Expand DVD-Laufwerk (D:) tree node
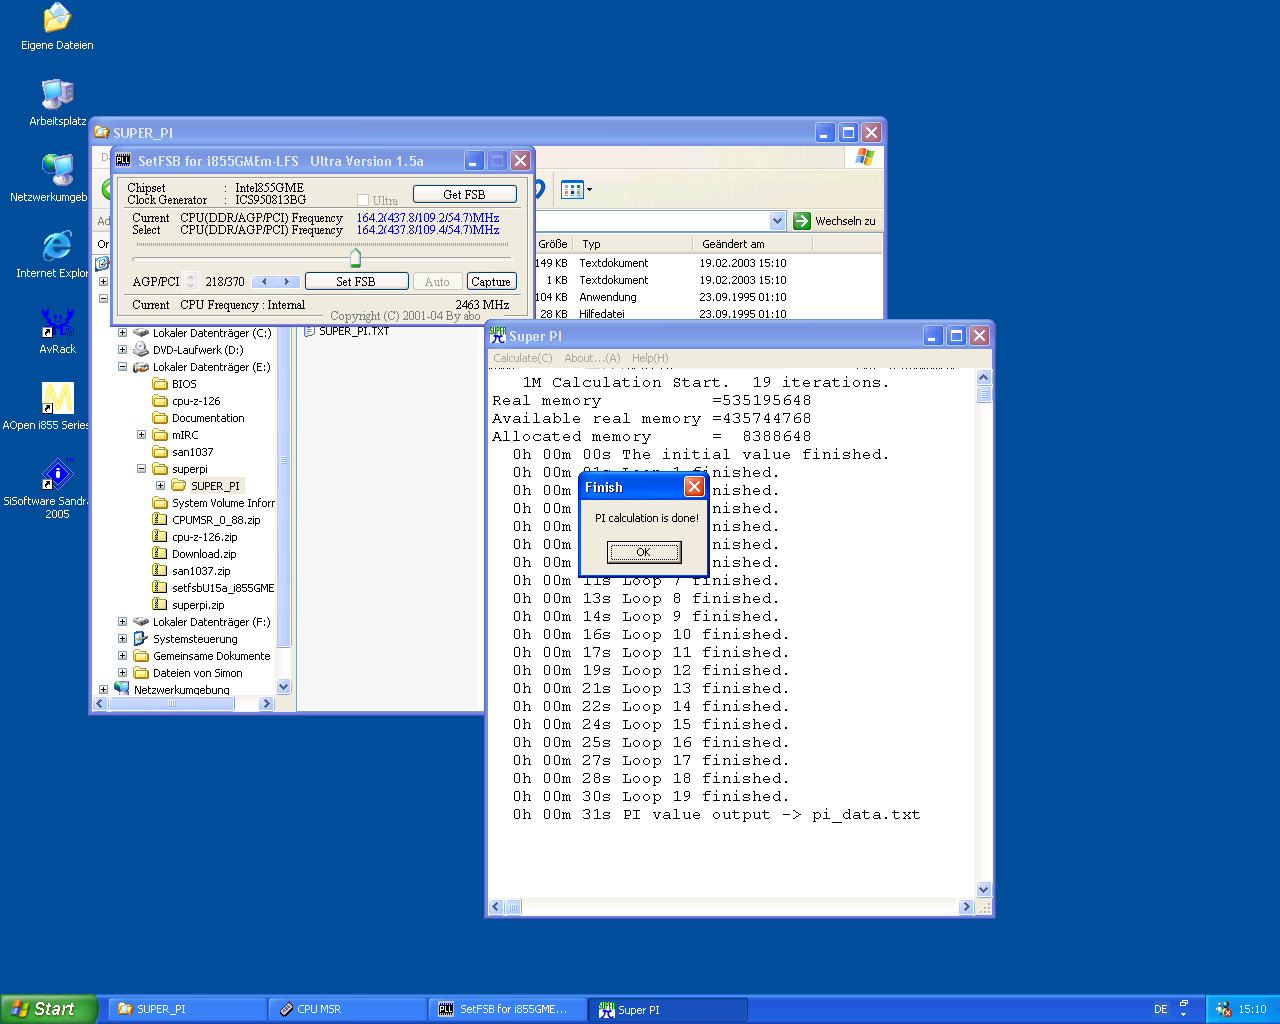Viewport: 1280px width, 1024px height. (x=122, y=350)
